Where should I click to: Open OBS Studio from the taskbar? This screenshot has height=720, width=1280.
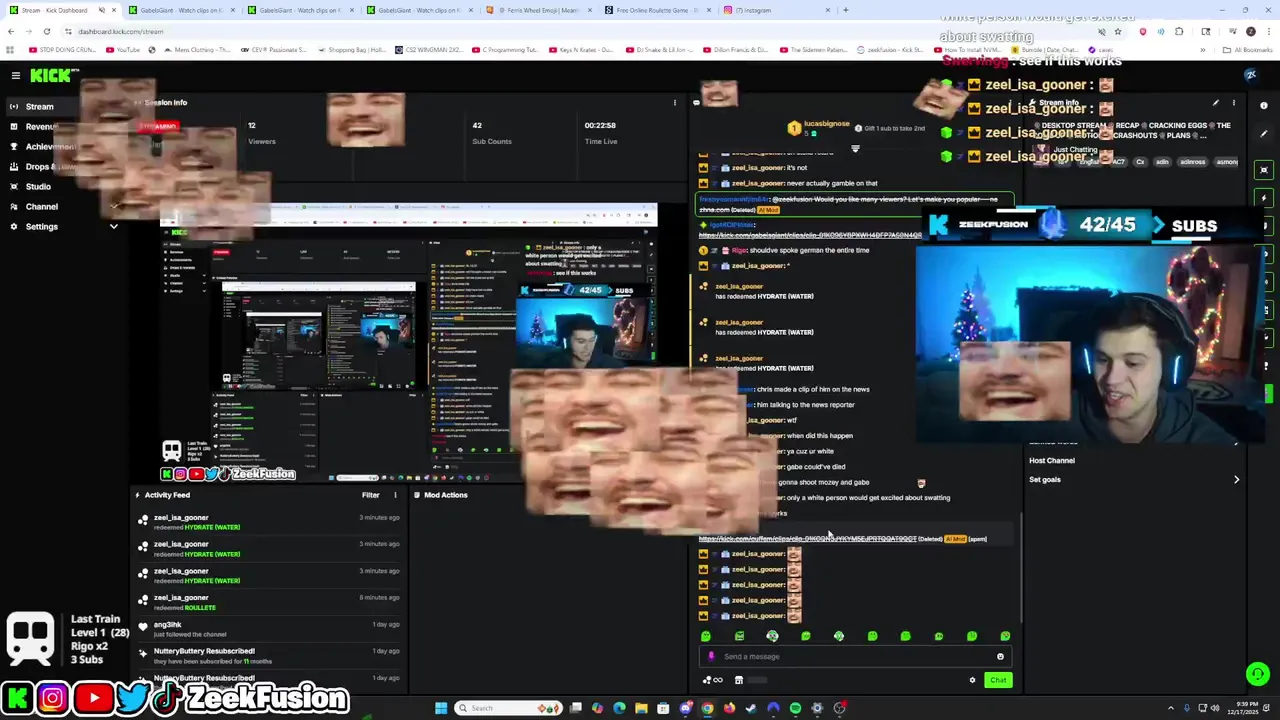point(839,708)
